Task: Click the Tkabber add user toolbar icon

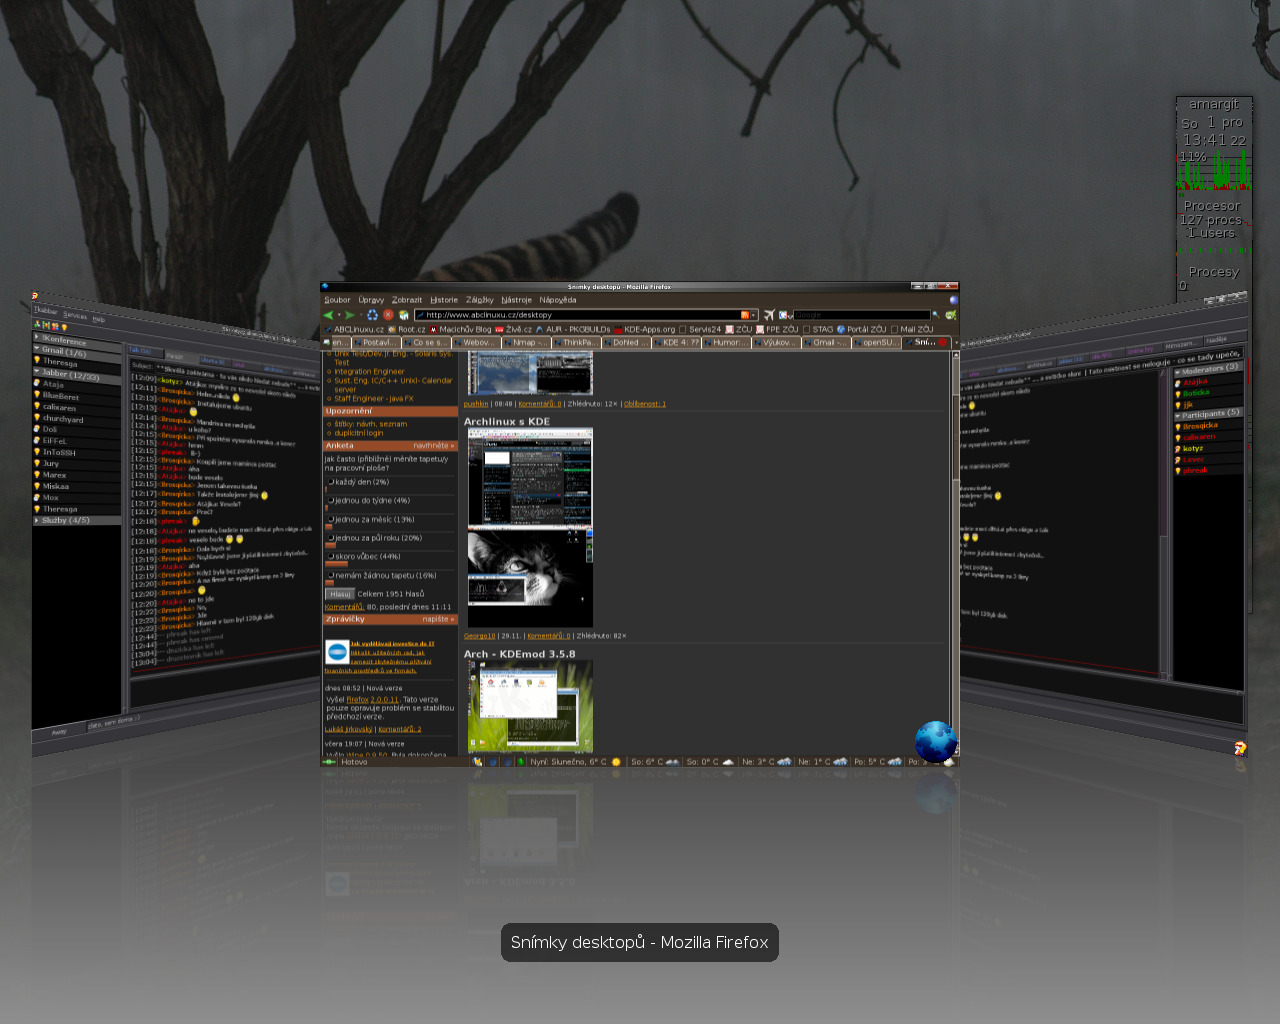Action: 37,324
